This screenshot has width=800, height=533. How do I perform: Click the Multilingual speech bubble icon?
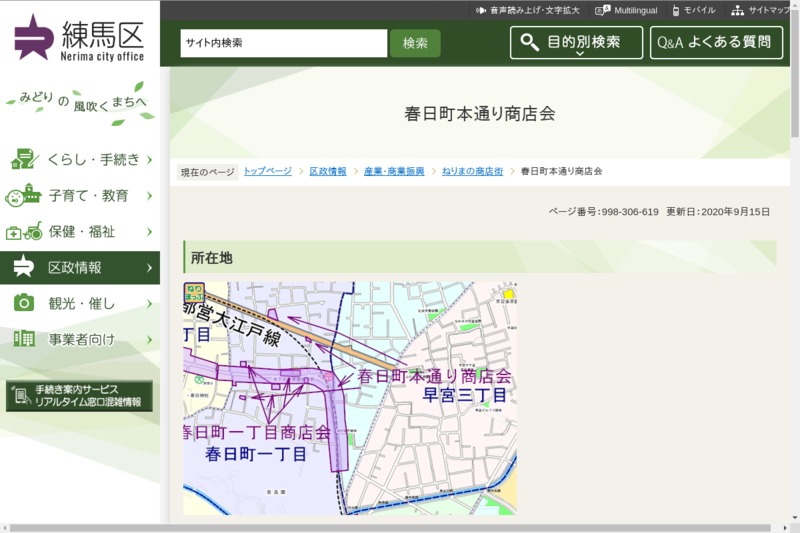coord(602,10)
